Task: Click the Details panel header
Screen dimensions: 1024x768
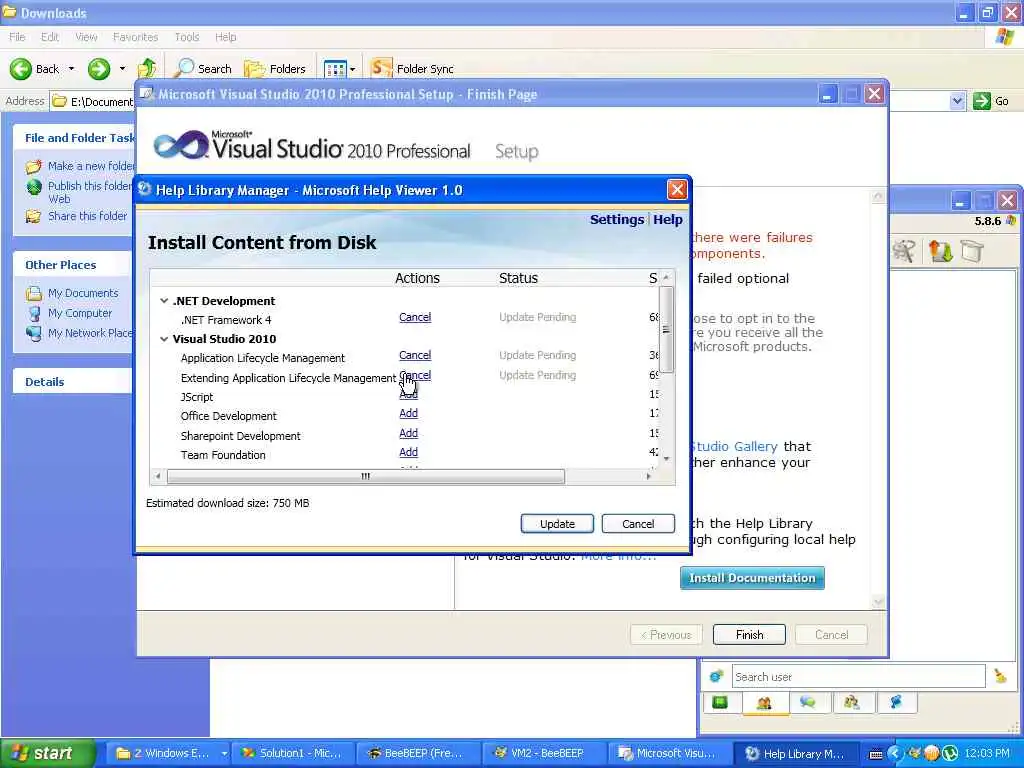Action: coord(72,382)
